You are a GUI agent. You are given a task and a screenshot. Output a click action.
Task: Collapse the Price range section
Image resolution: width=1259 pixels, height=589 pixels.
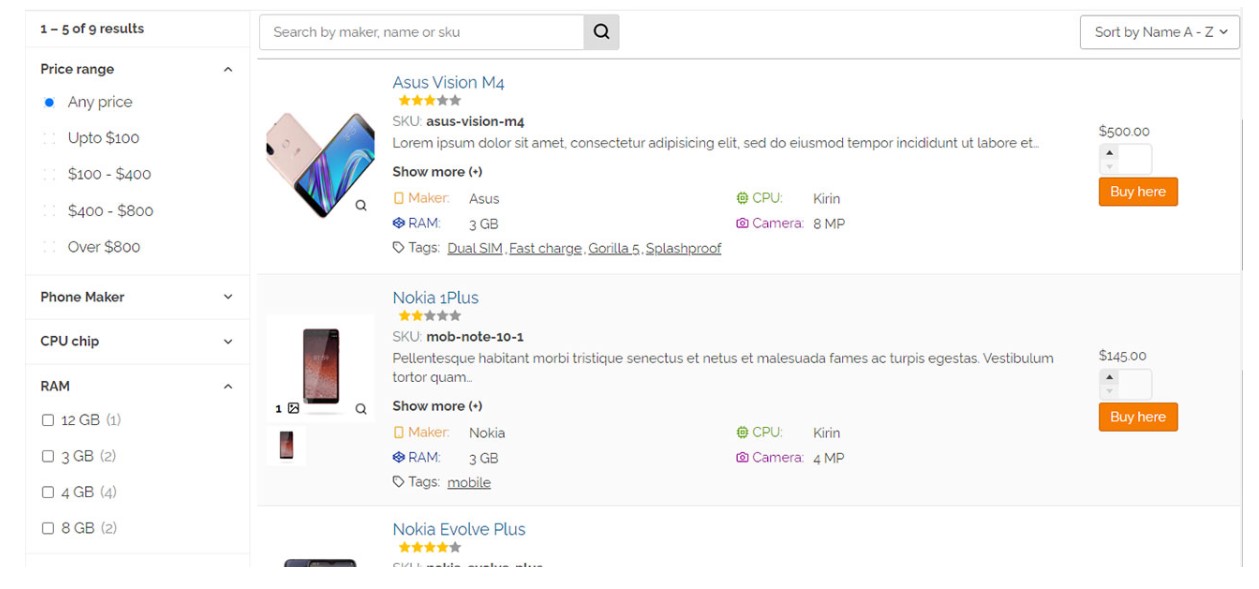(227, 69)
